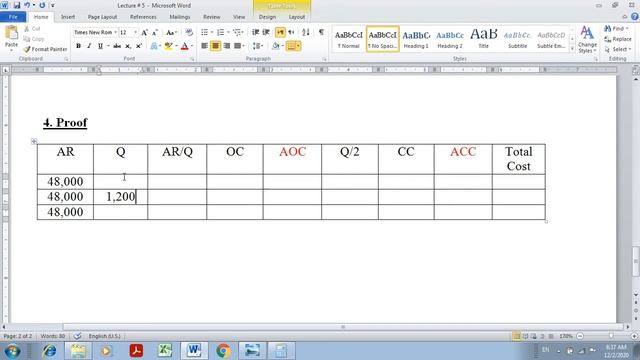640x360 pixels.
Task: Click the Redo icon in Quick Access Toolbar
Action: [x=42, y=5]
